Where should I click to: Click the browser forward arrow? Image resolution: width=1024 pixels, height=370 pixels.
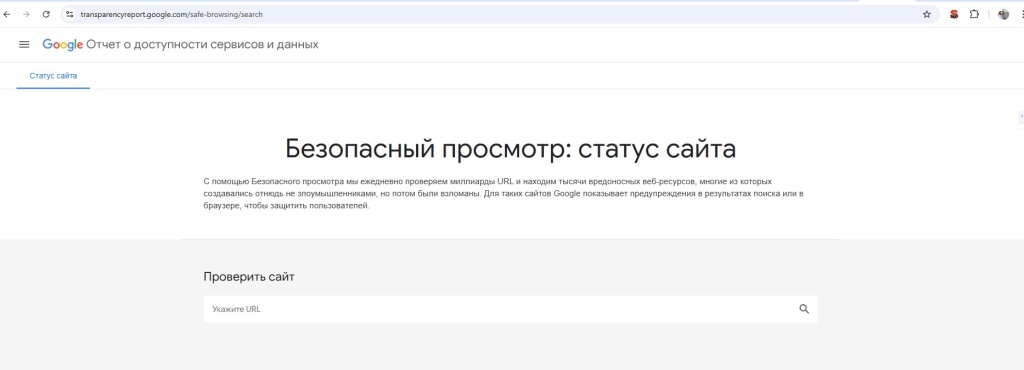[26, 14]
